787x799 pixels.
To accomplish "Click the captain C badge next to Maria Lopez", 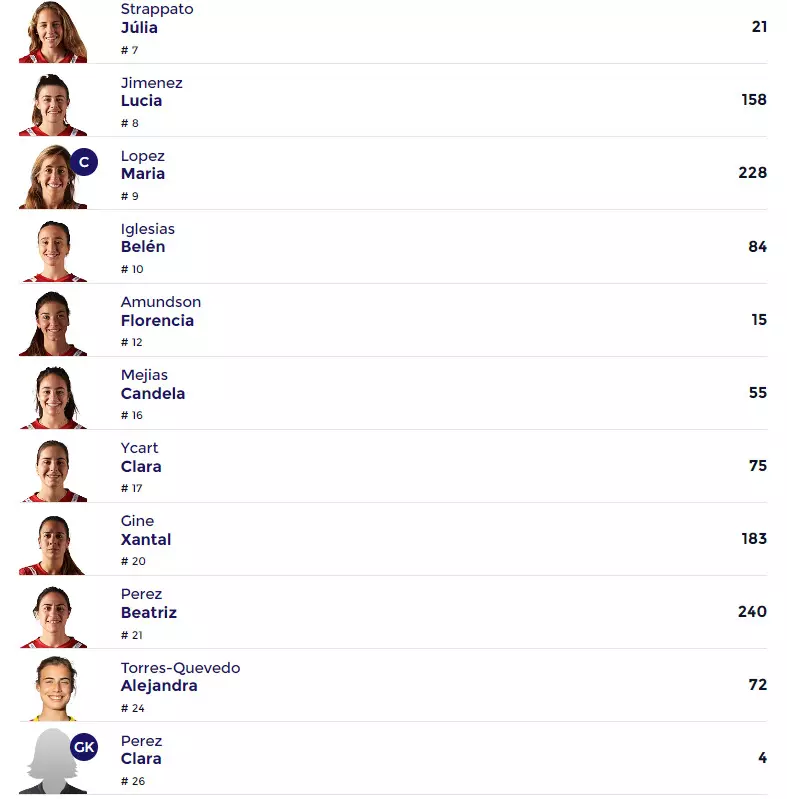I will click(84, 162).
